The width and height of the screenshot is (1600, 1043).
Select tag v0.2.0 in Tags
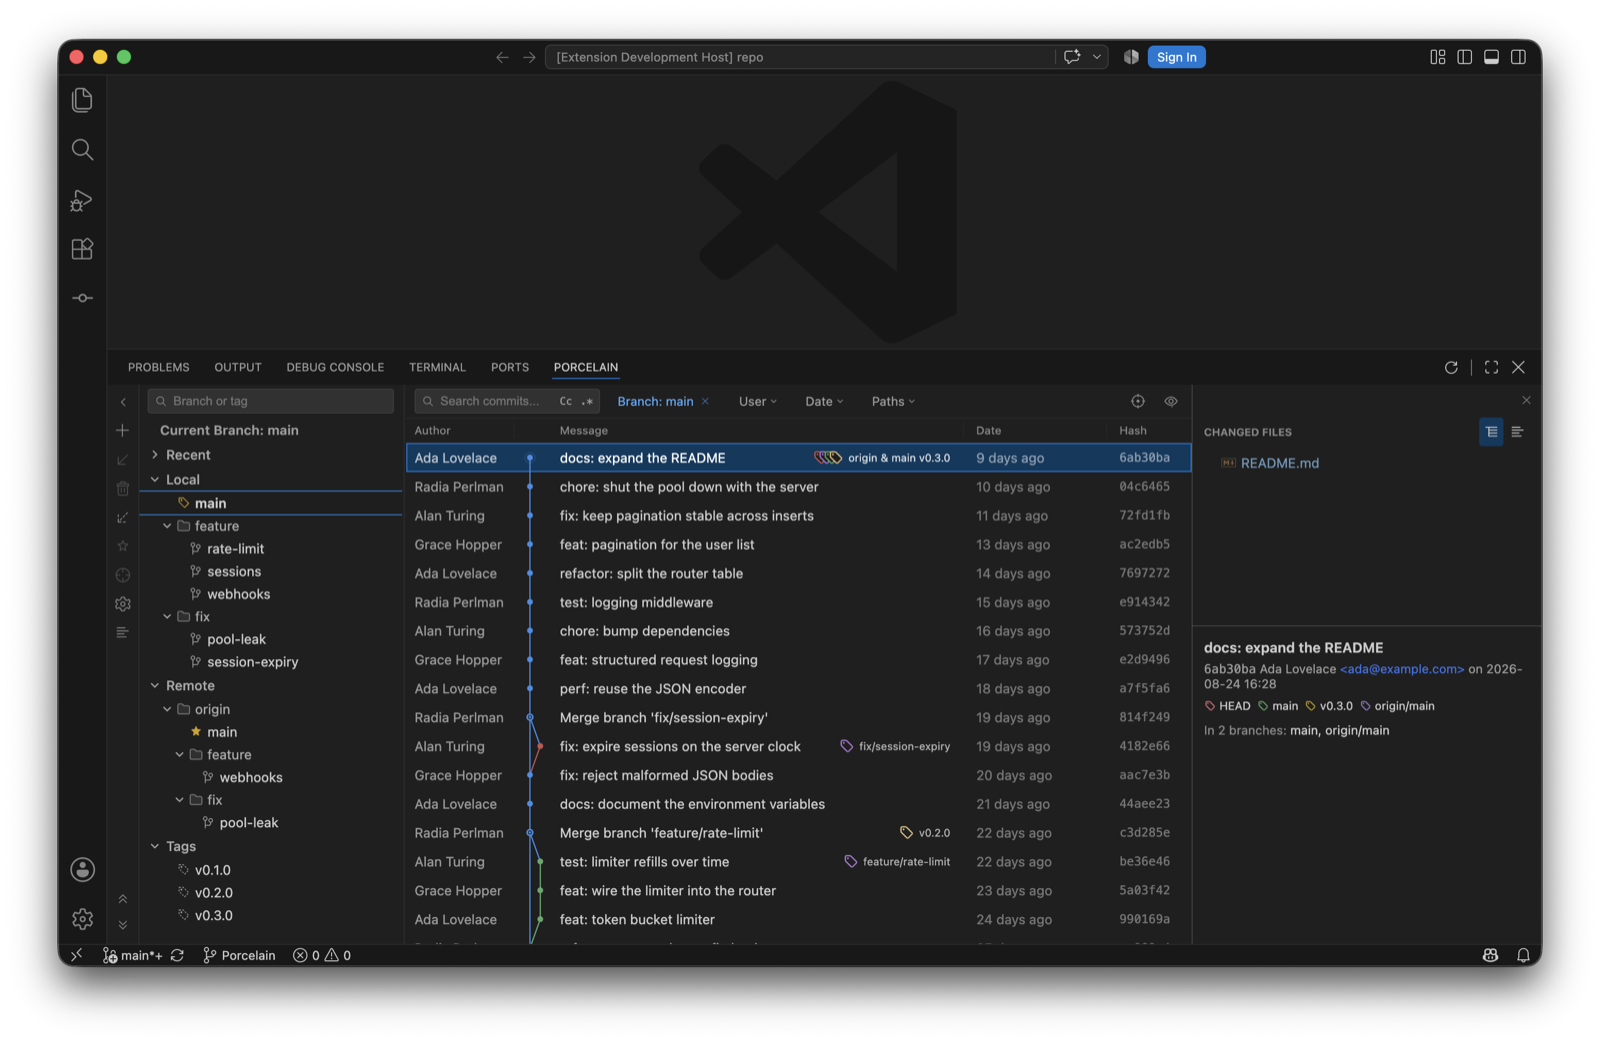tap(213, 893)
